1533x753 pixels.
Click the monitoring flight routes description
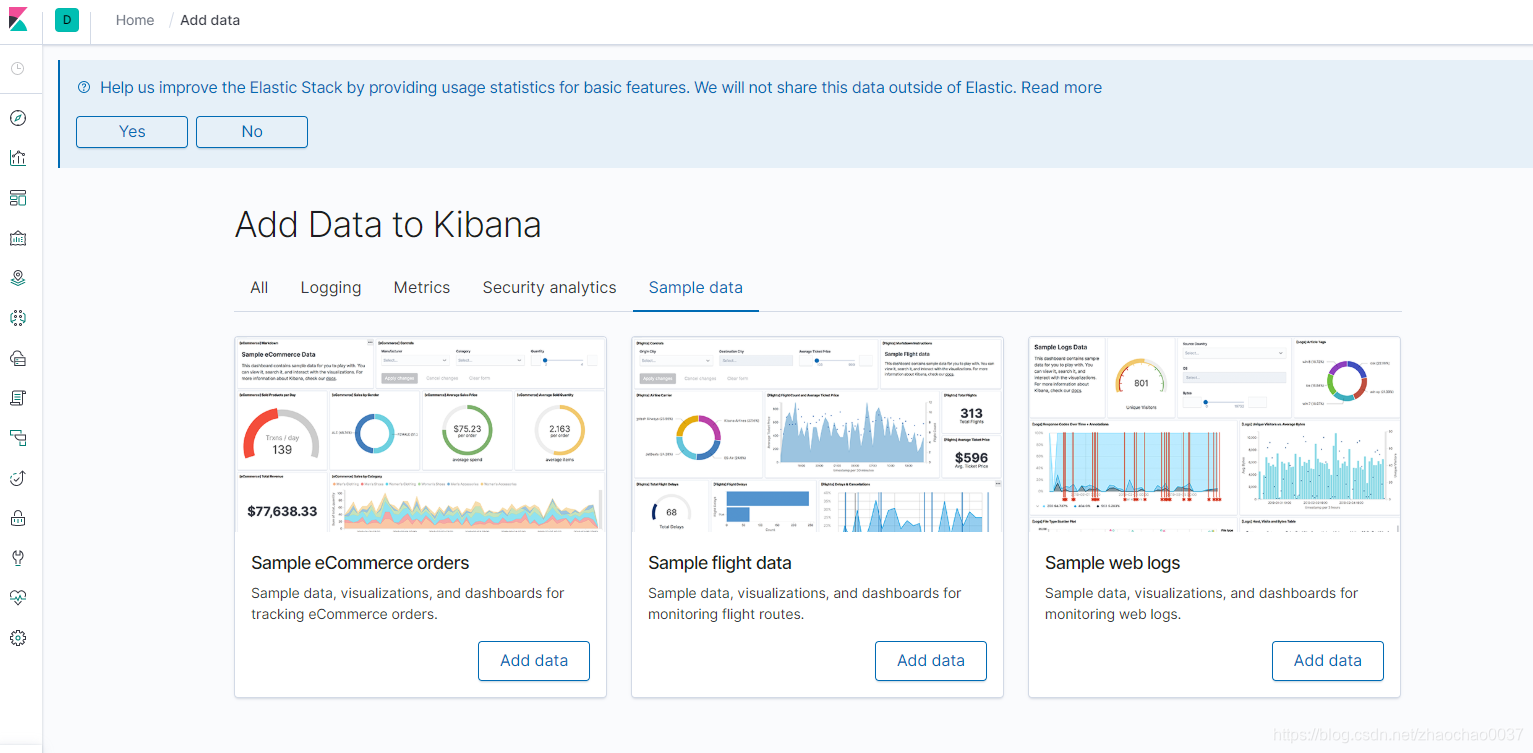805,604
